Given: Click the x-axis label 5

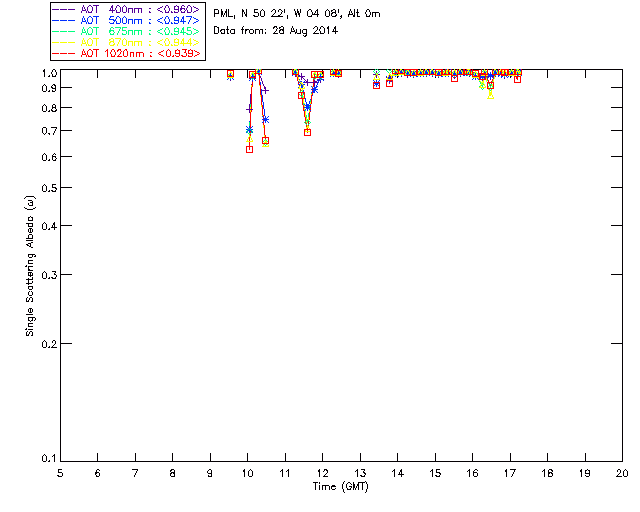Looking at the screenshot, I should coord(60,474).
